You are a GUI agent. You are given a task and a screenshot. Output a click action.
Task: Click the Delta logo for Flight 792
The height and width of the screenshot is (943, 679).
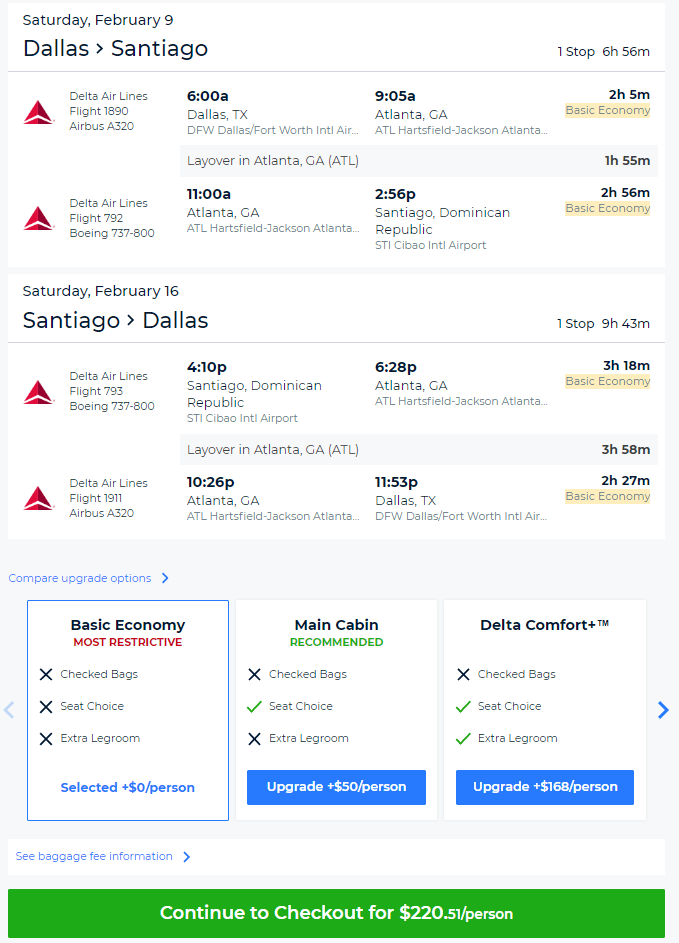tap(38, 218)
